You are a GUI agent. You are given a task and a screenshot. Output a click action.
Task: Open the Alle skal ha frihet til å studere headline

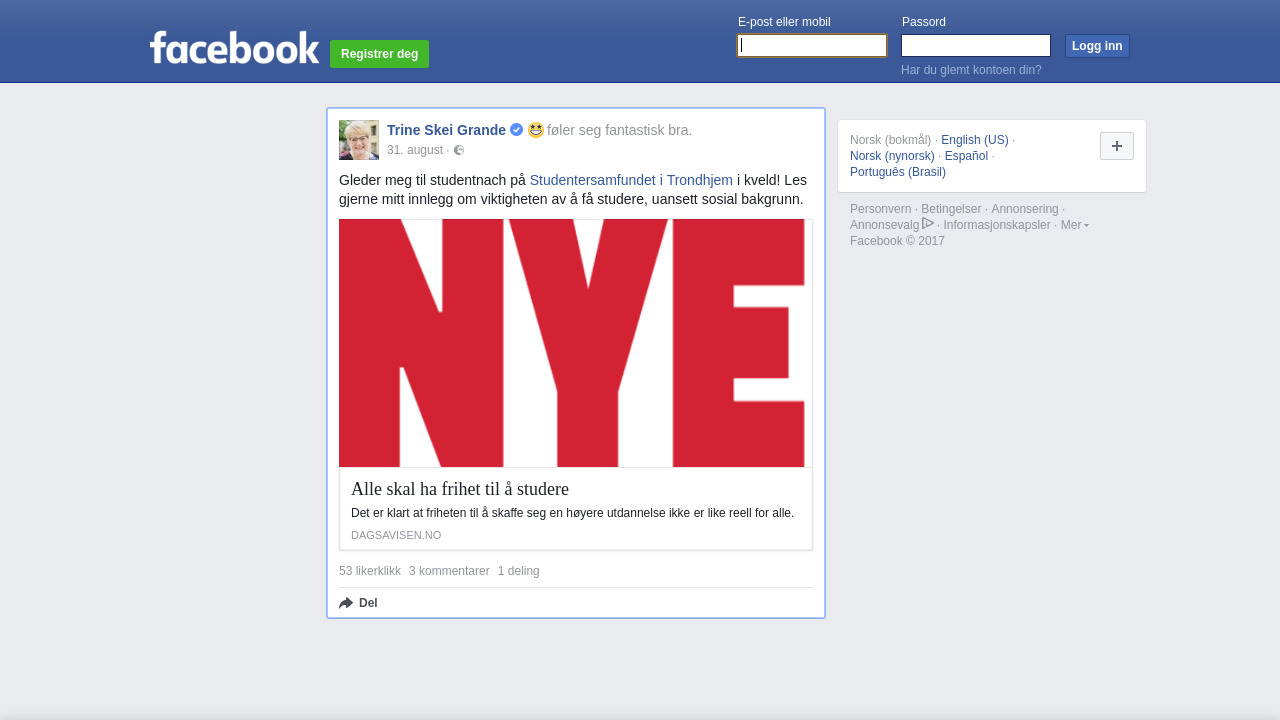coord(460,489)
